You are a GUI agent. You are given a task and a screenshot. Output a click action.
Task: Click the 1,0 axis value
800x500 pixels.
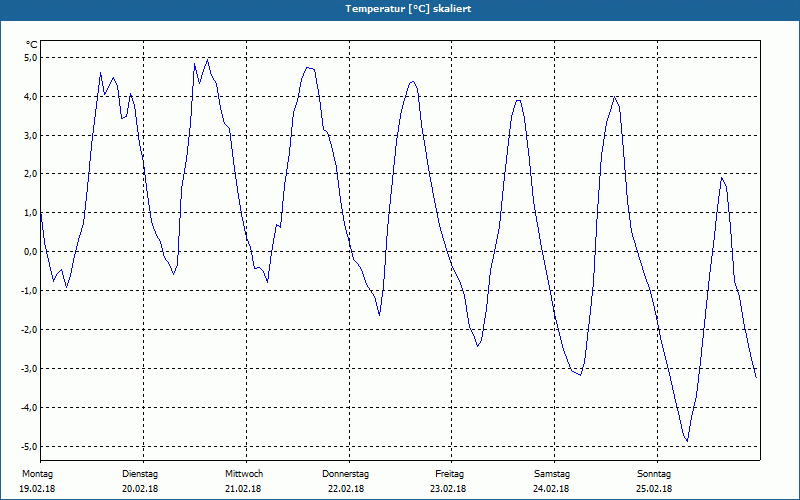(31, 213)
